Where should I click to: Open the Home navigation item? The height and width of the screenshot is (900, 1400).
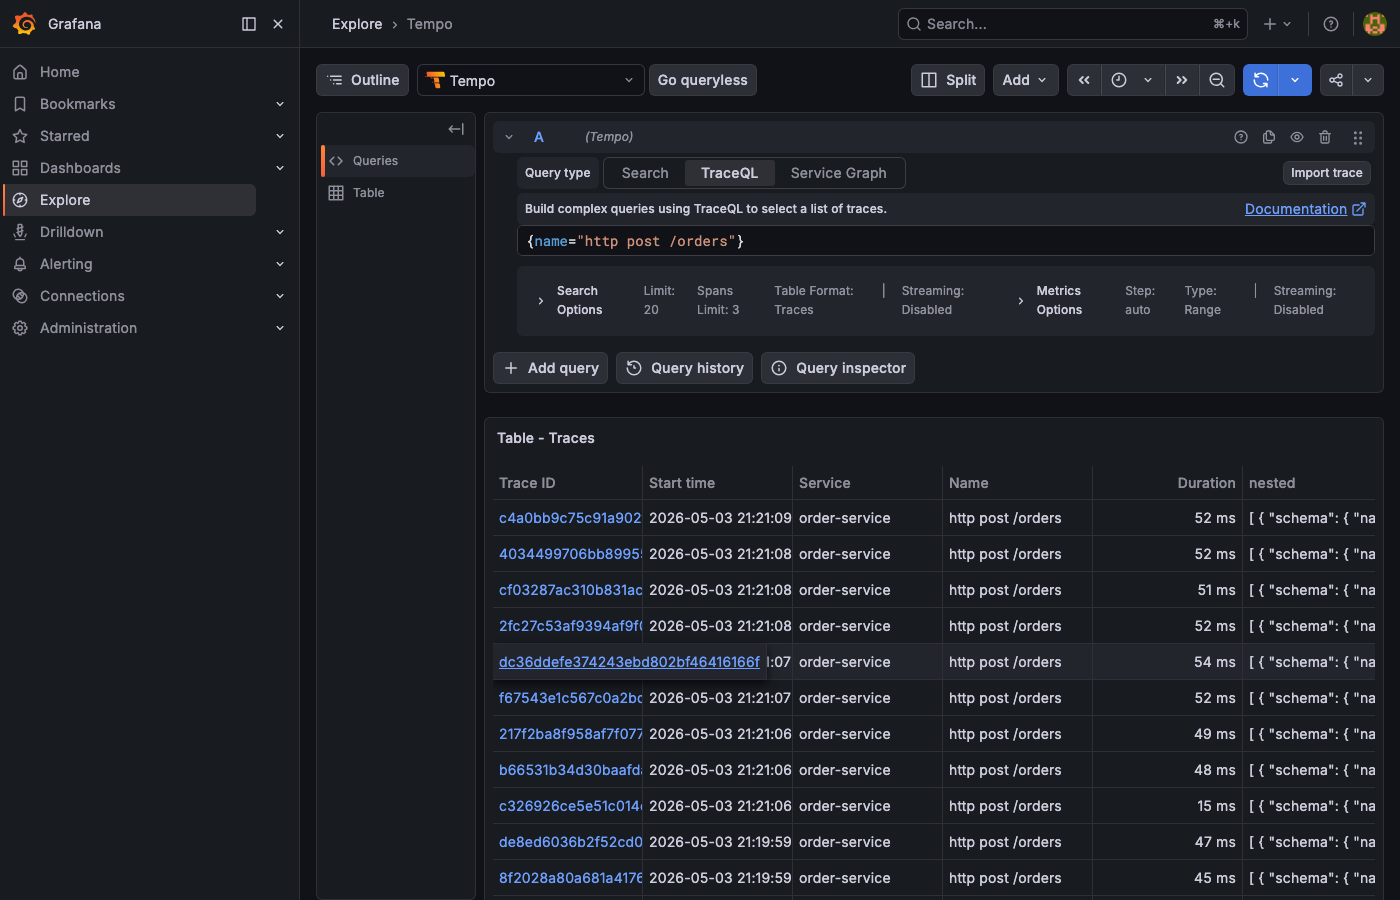click(x=60, y=72)
